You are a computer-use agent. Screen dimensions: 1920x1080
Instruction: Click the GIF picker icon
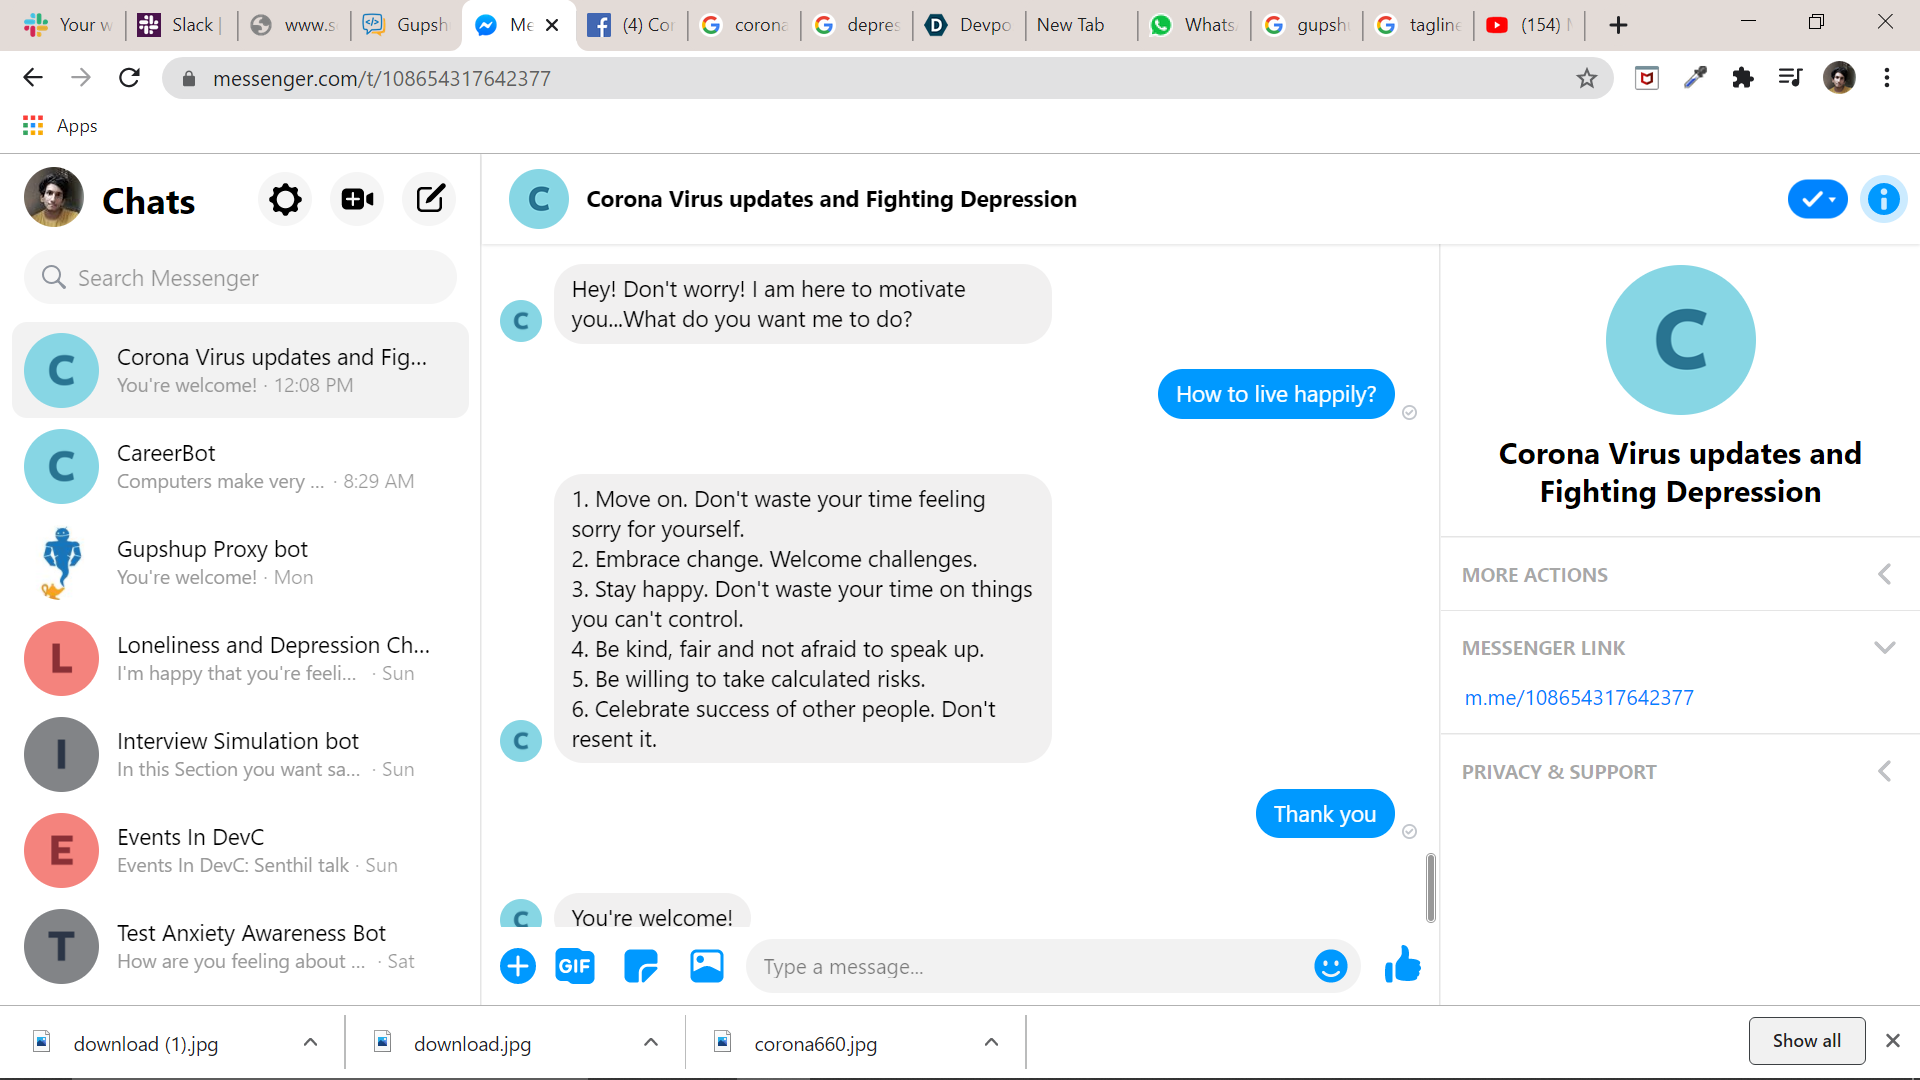574,966
